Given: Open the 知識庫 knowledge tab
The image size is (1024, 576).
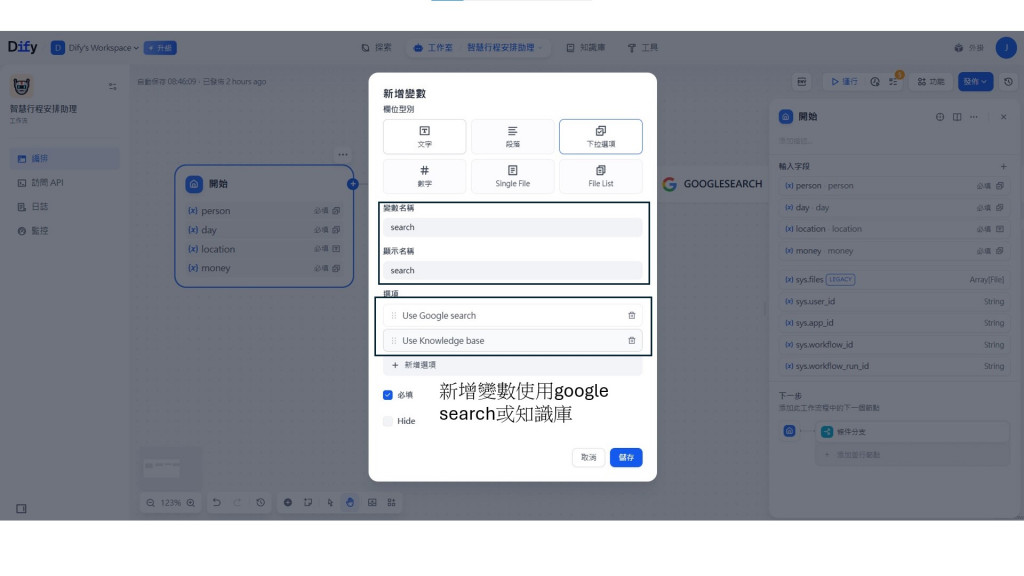Looking at the screenshot, I should pyautogui.click(x=586, y=48).
